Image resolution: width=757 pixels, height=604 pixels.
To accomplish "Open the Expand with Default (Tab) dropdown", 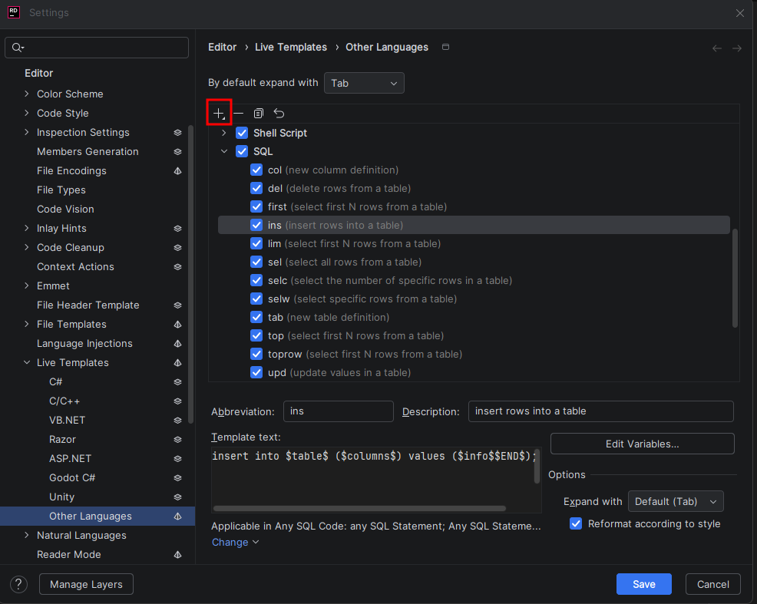I will 675,501.
